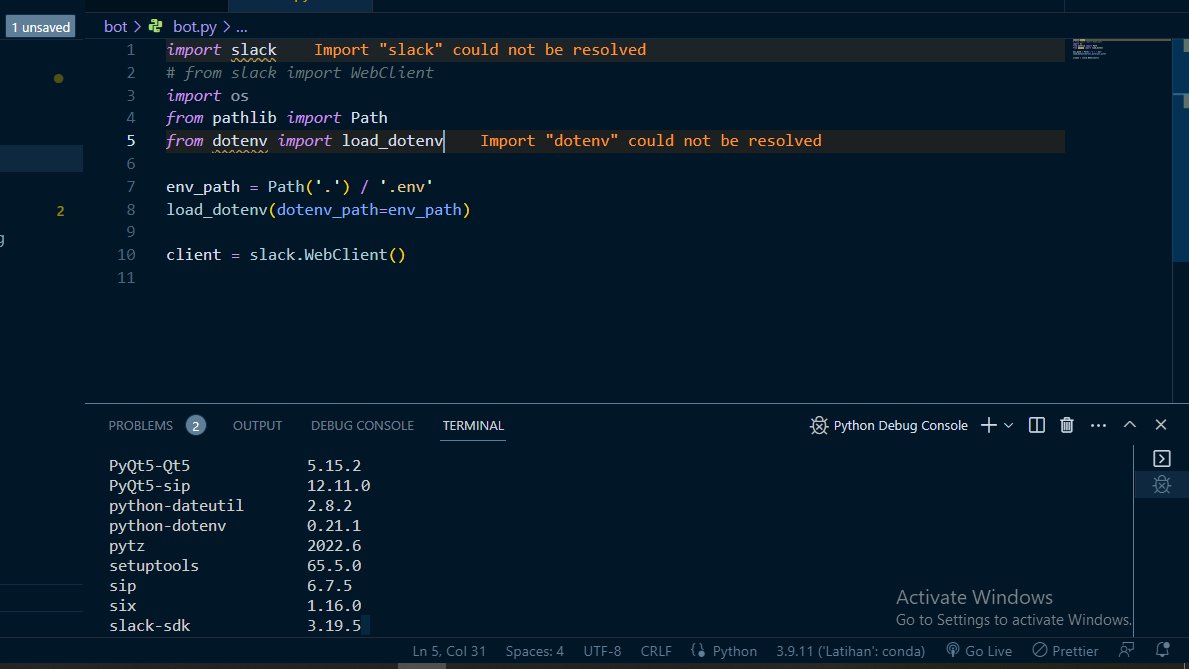Change line ending via CRLF

tap(656, 651)
